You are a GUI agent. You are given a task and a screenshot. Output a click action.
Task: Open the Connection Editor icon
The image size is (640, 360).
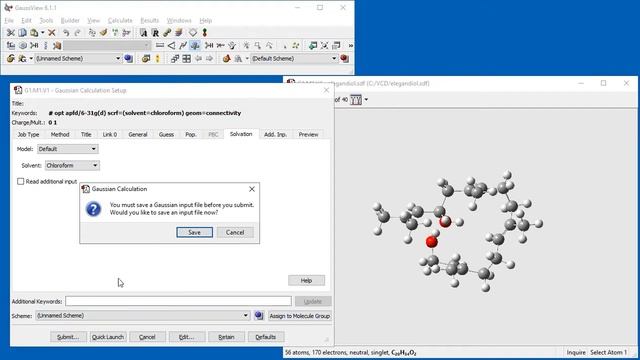[x=167, y=33]
